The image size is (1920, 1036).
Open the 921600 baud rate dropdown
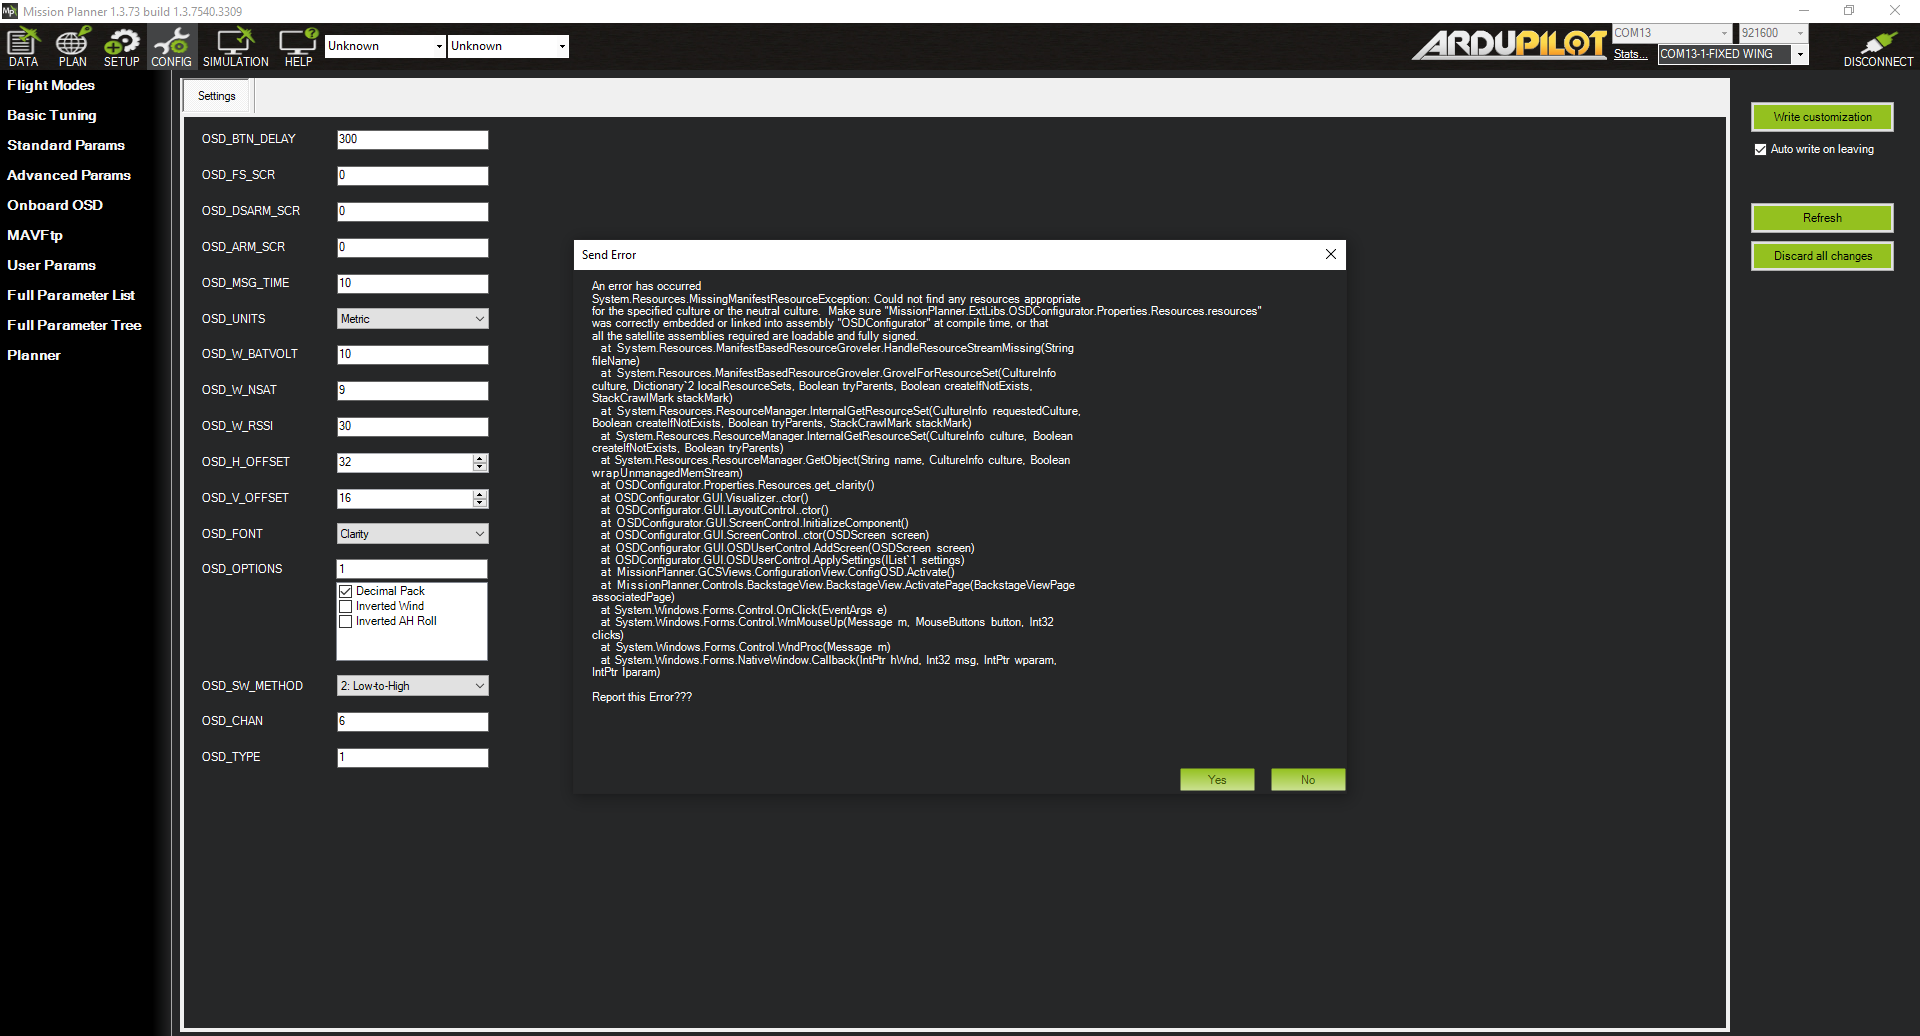(1773, 33)
